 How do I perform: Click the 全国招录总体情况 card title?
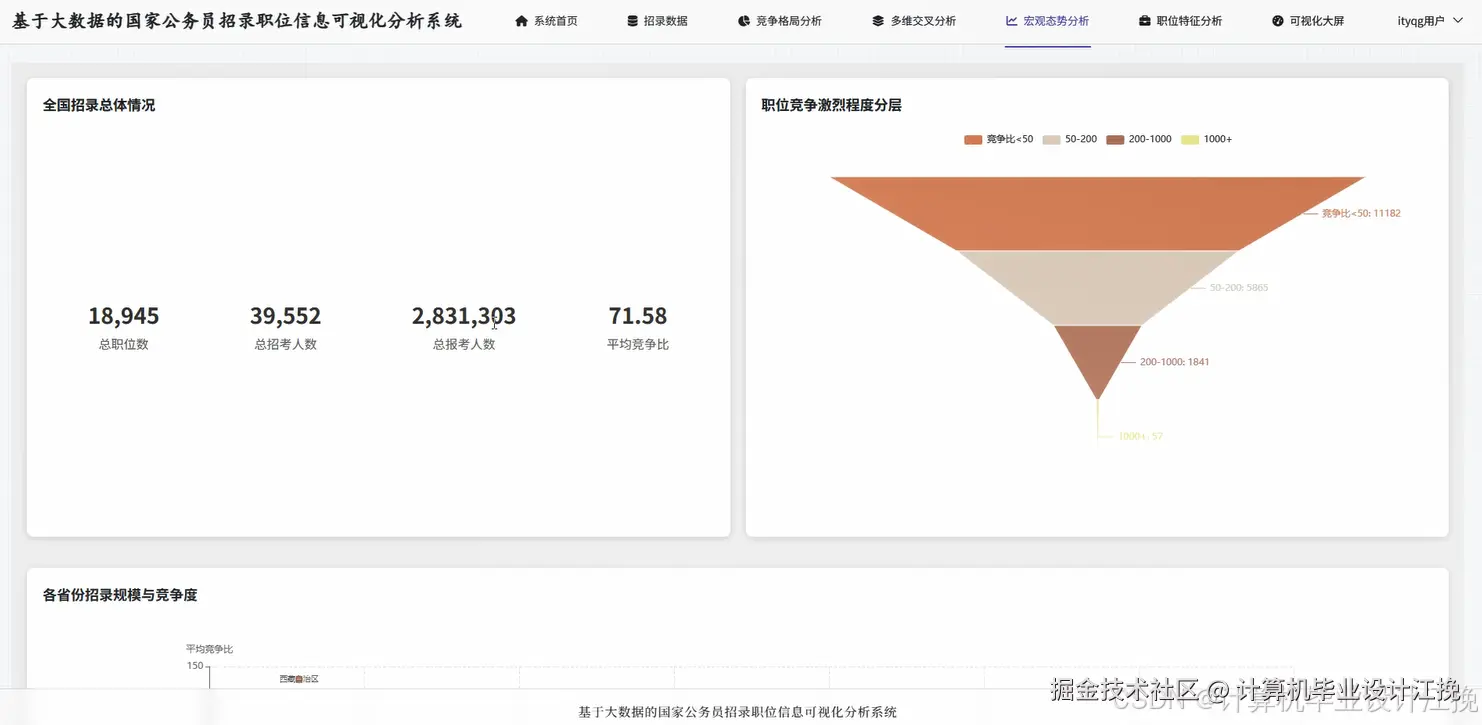coord(99,105)
